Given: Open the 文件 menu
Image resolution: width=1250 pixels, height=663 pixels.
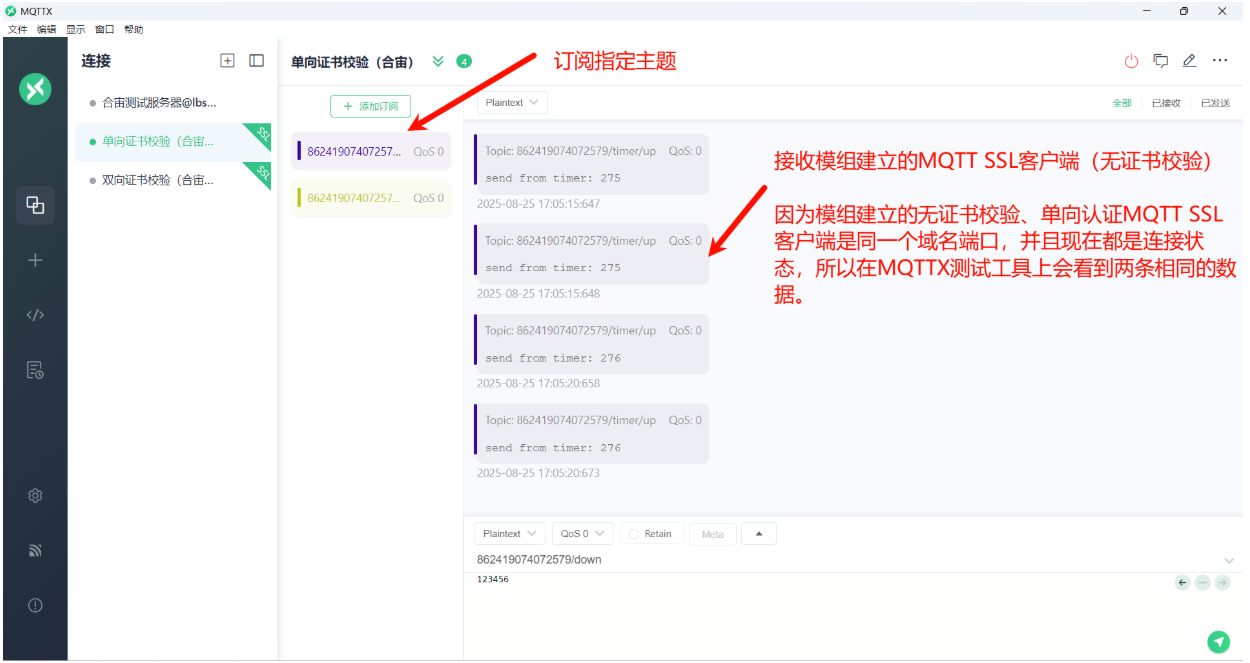Looking at the screenshot, I should click(18, 29).
